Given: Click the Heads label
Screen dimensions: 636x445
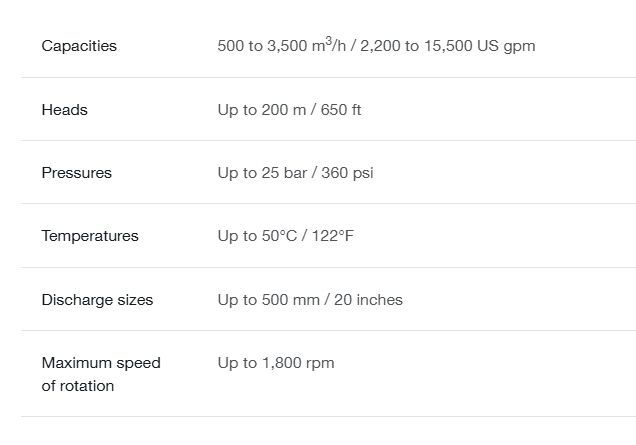Looking at the screenshot, I should pyautogui.click(x=64, y=110).
